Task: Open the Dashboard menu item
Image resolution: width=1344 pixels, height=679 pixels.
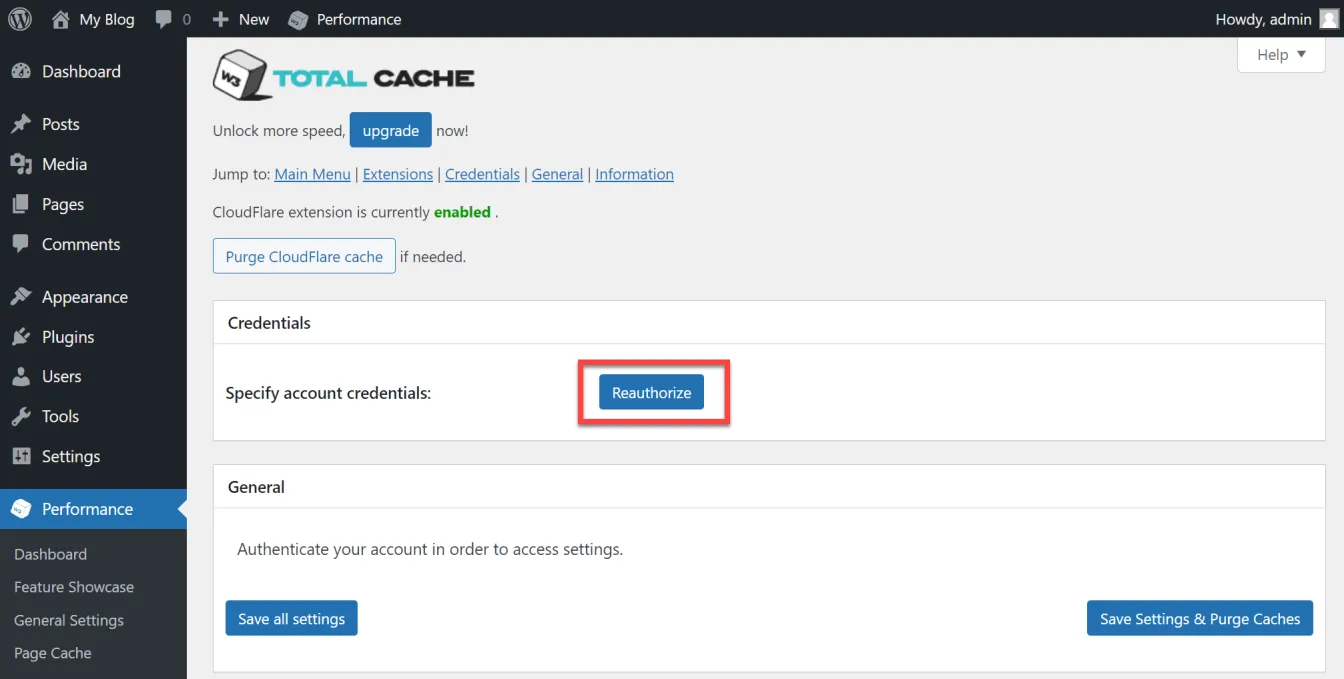Action: pyautogui.click(x=93, y=71)
